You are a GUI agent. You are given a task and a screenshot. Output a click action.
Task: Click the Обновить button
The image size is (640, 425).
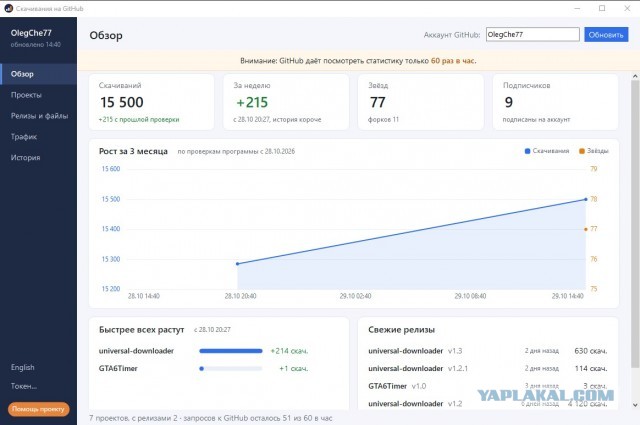click(x=606, y=35)
